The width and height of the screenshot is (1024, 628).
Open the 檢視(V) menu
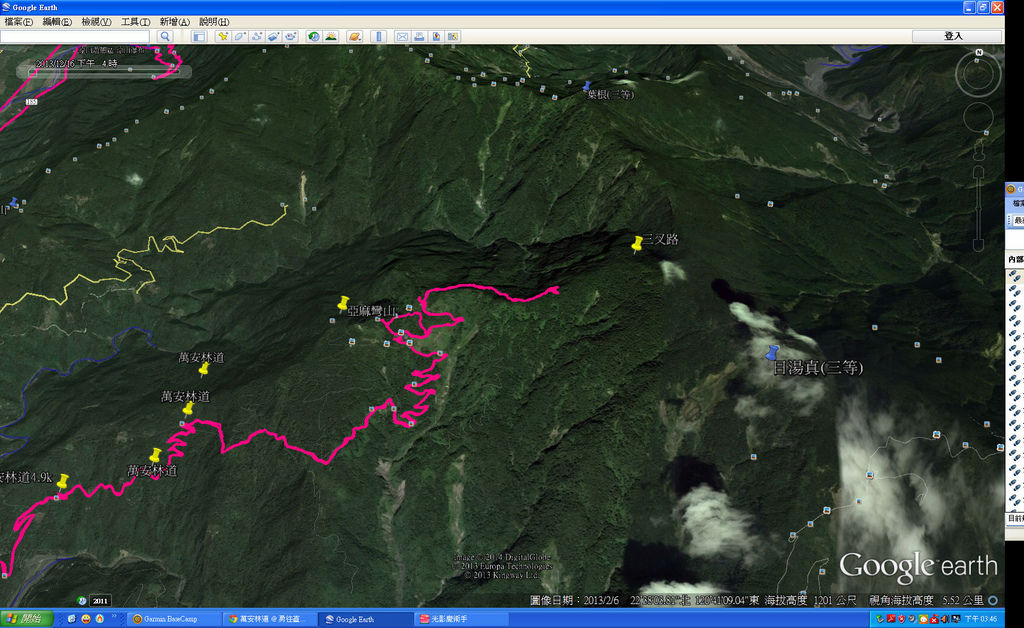click(96, 22)
